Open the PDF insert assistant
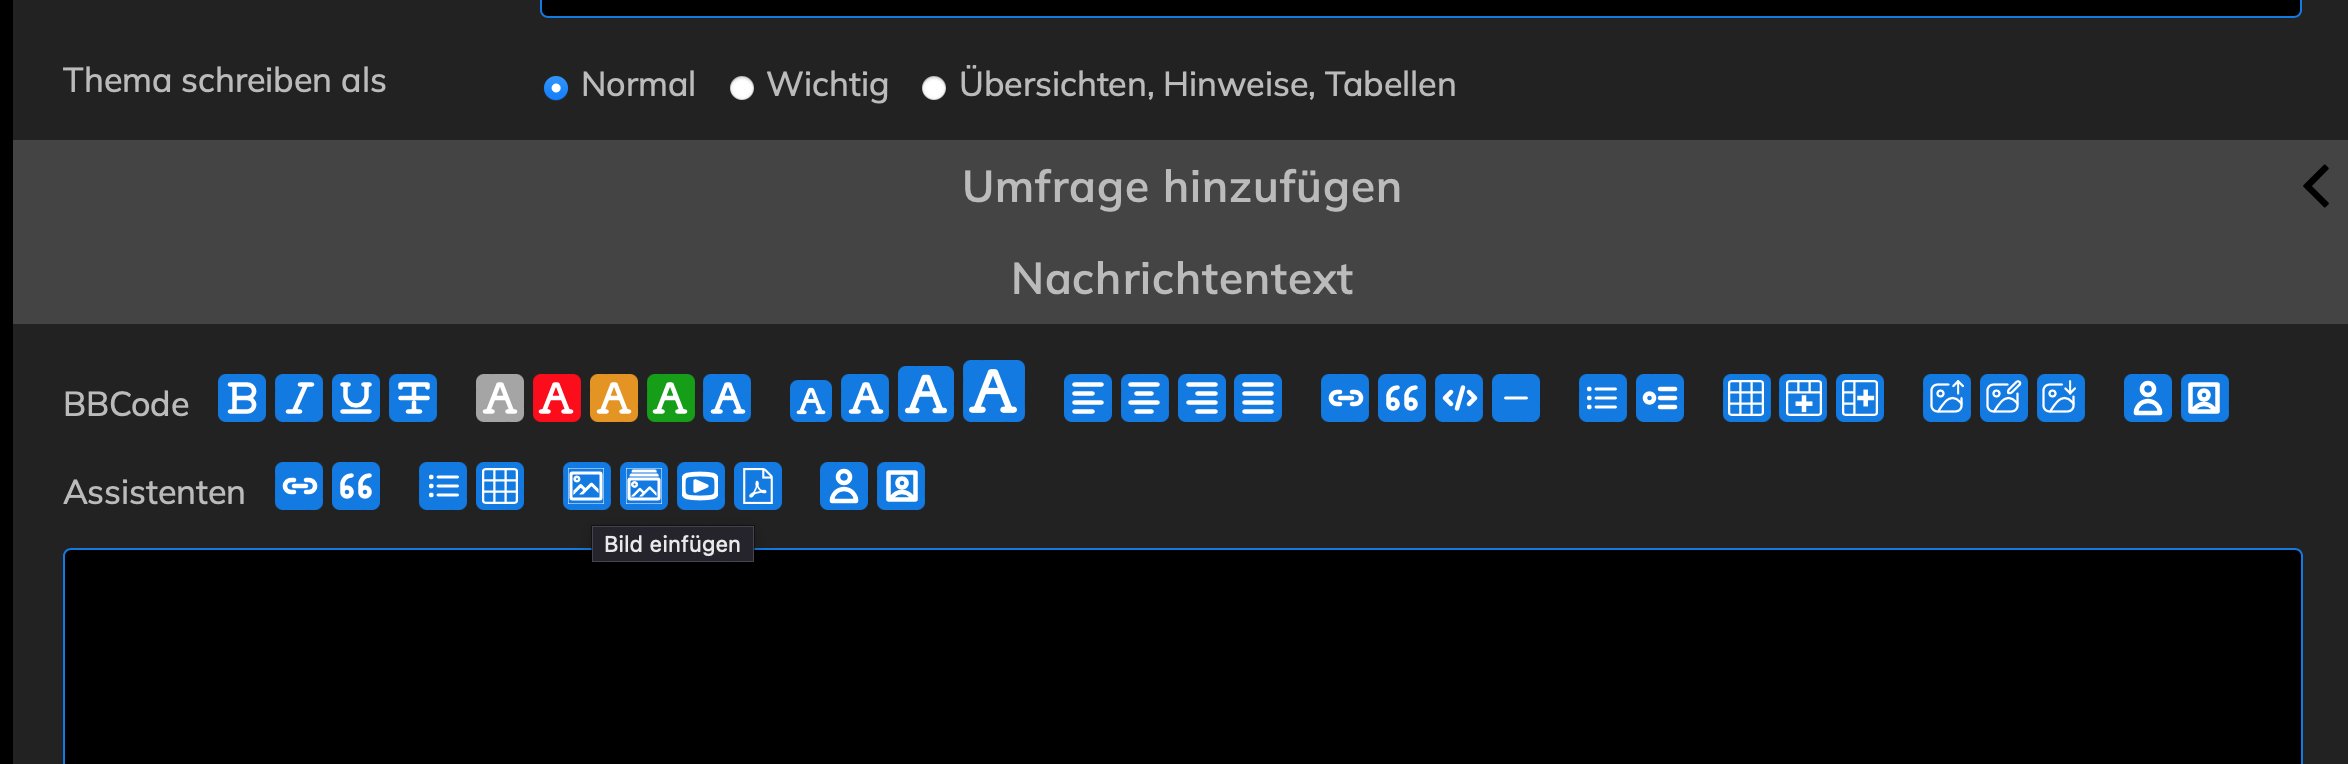Viewport: 2348px width, 764px height. pyautogui.click(x=758, y=487)
